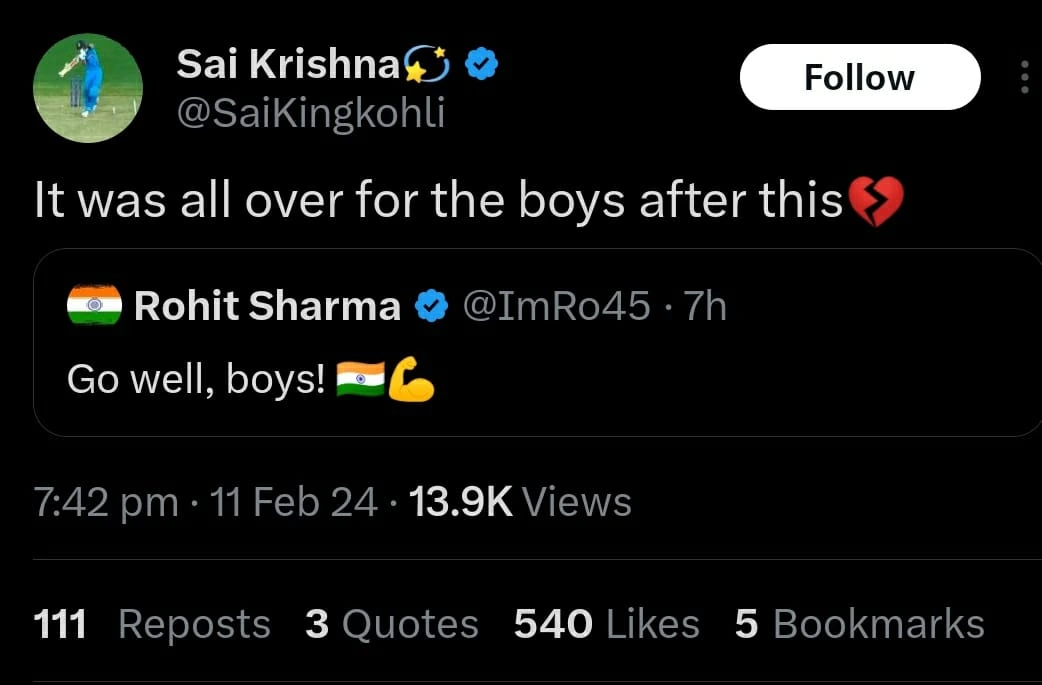Click the blue verified badge beside Sai Krishna

point(484,66)
